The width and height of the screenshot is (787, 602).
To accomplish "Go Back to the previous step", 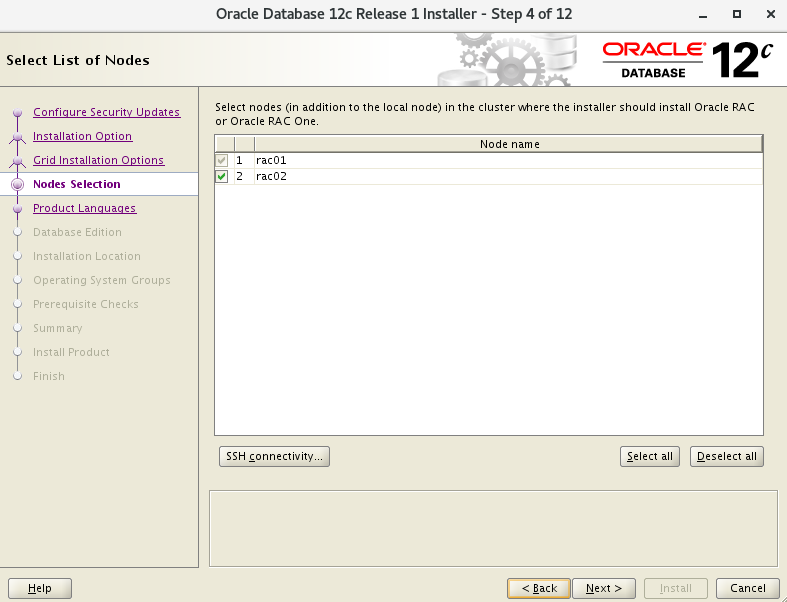I will (539, 588).
